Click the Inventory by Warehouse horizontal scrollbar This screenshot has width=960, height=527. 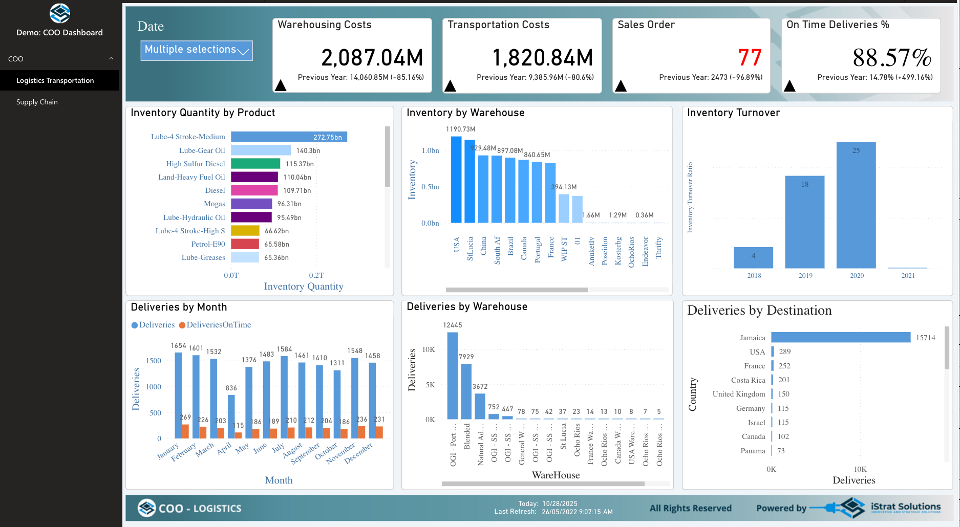[517, 290]
